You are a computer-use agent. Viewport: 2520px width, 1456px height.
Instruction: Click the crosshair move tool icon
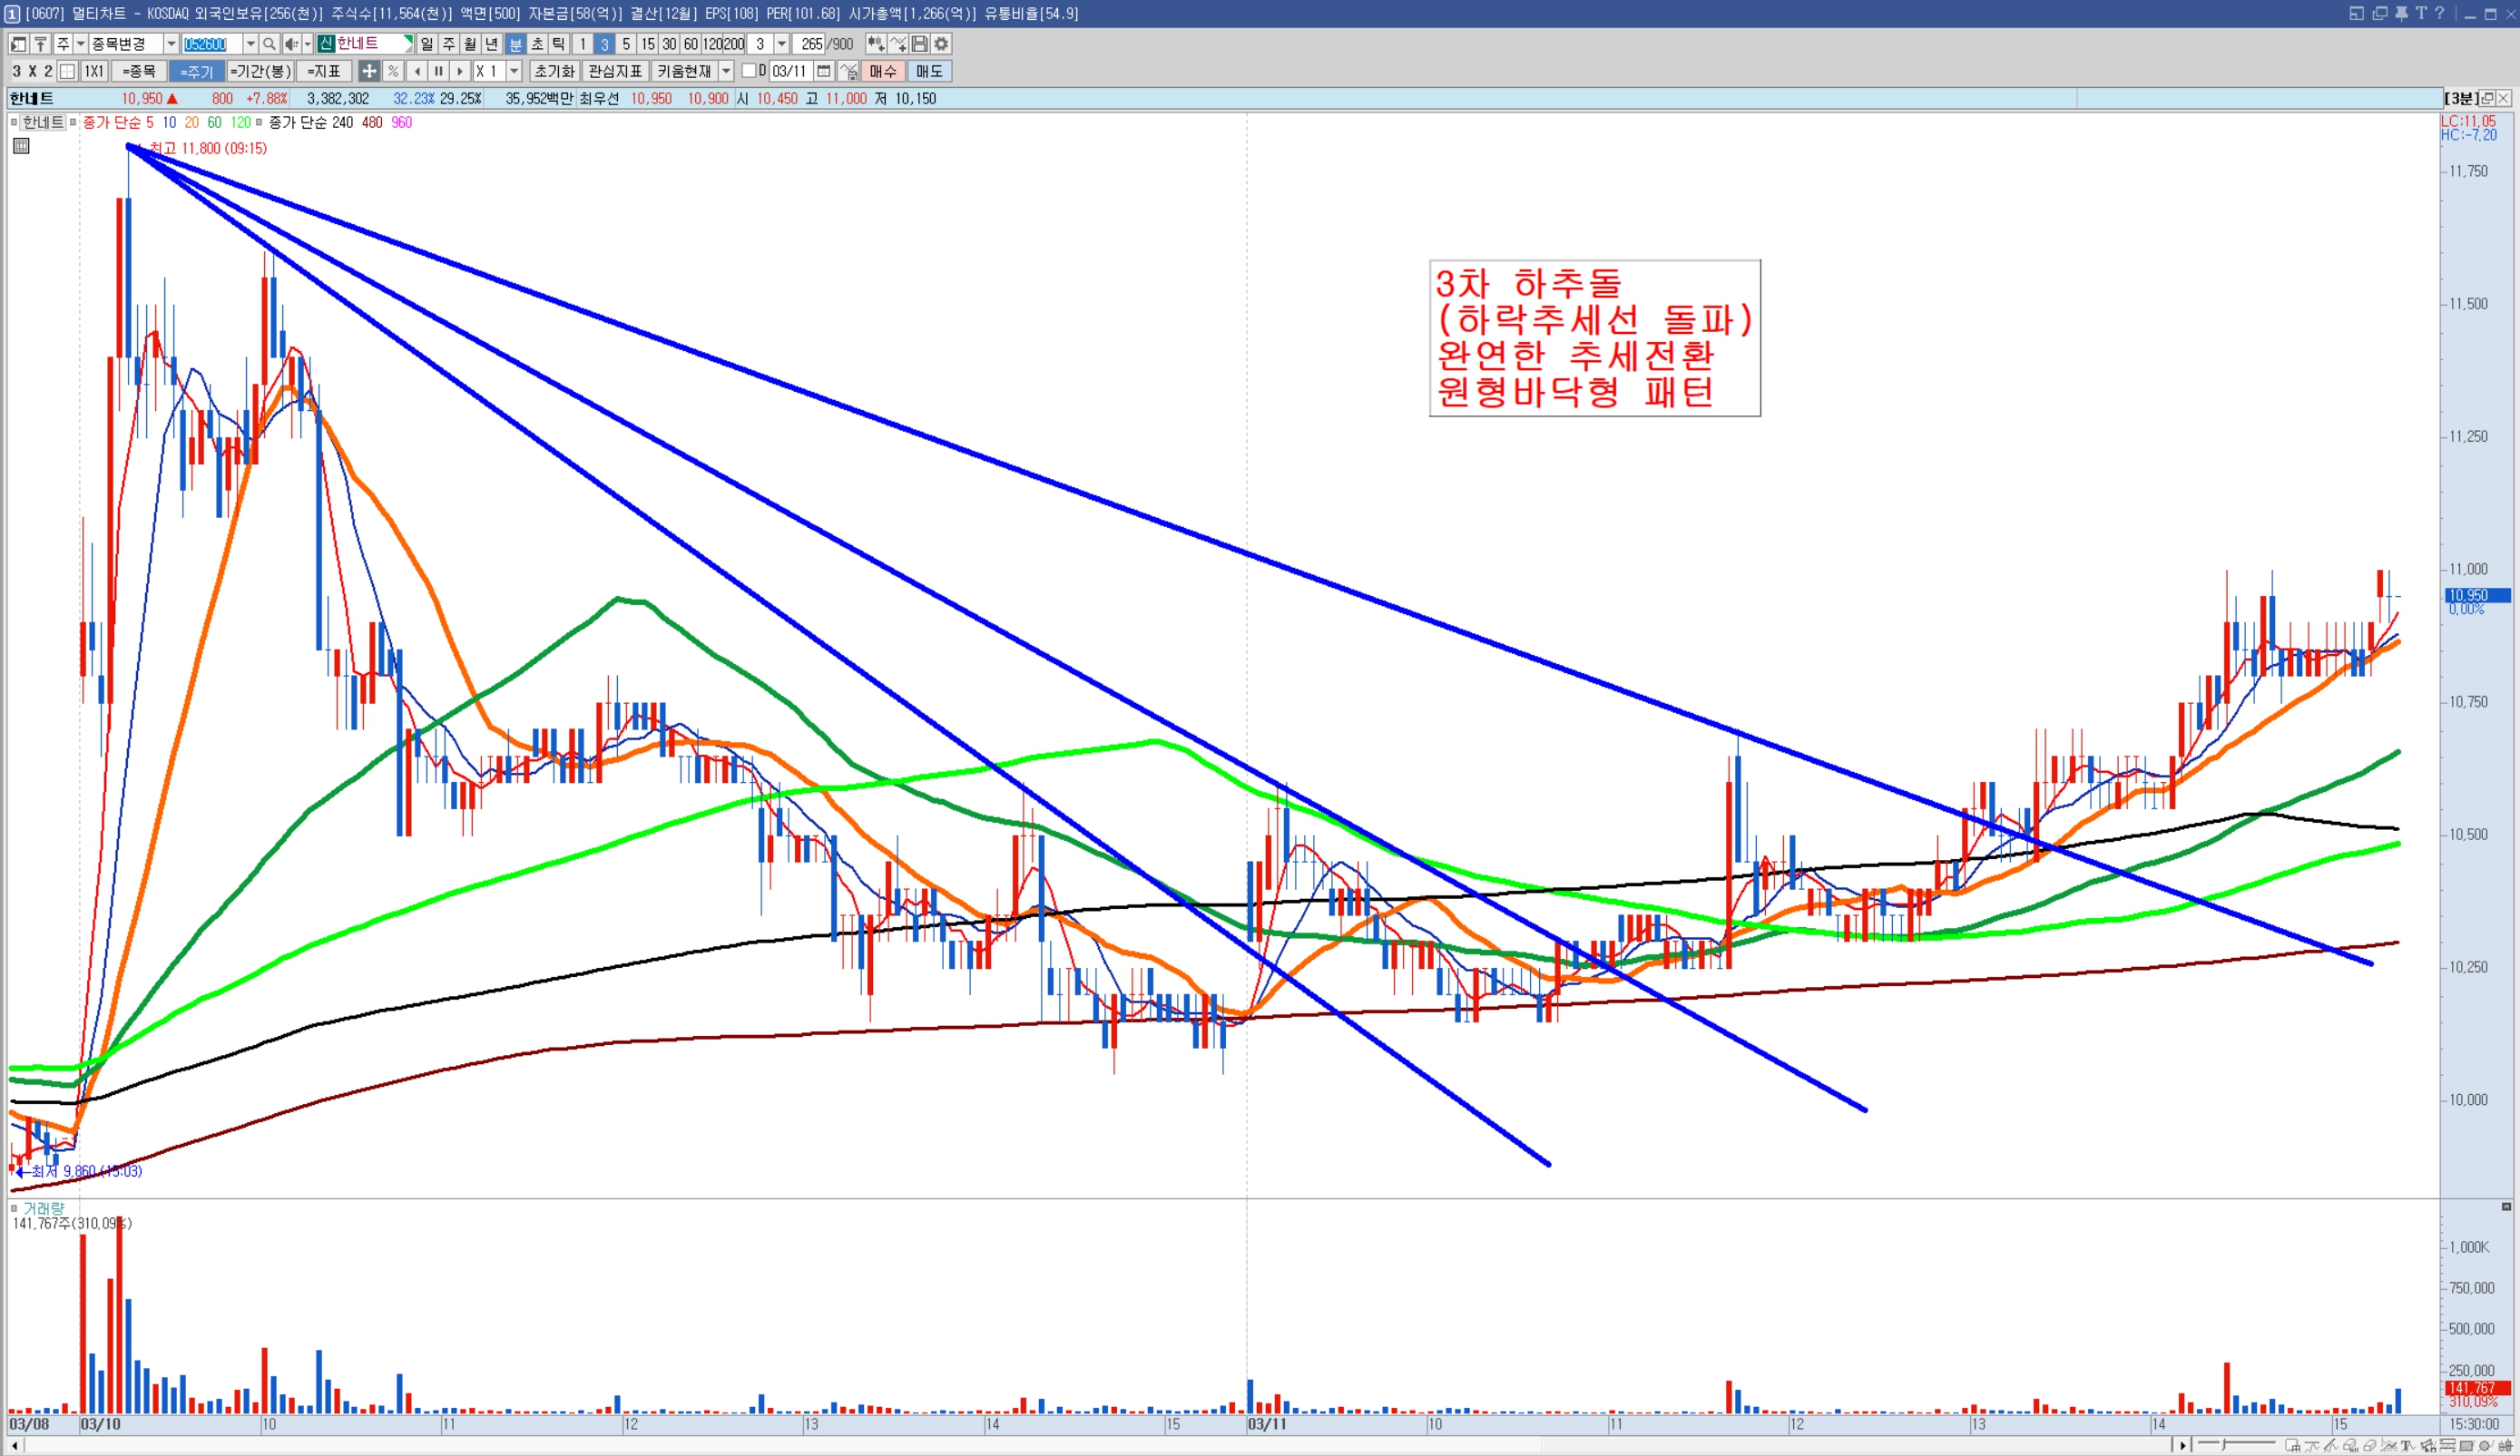coord(369,71)
